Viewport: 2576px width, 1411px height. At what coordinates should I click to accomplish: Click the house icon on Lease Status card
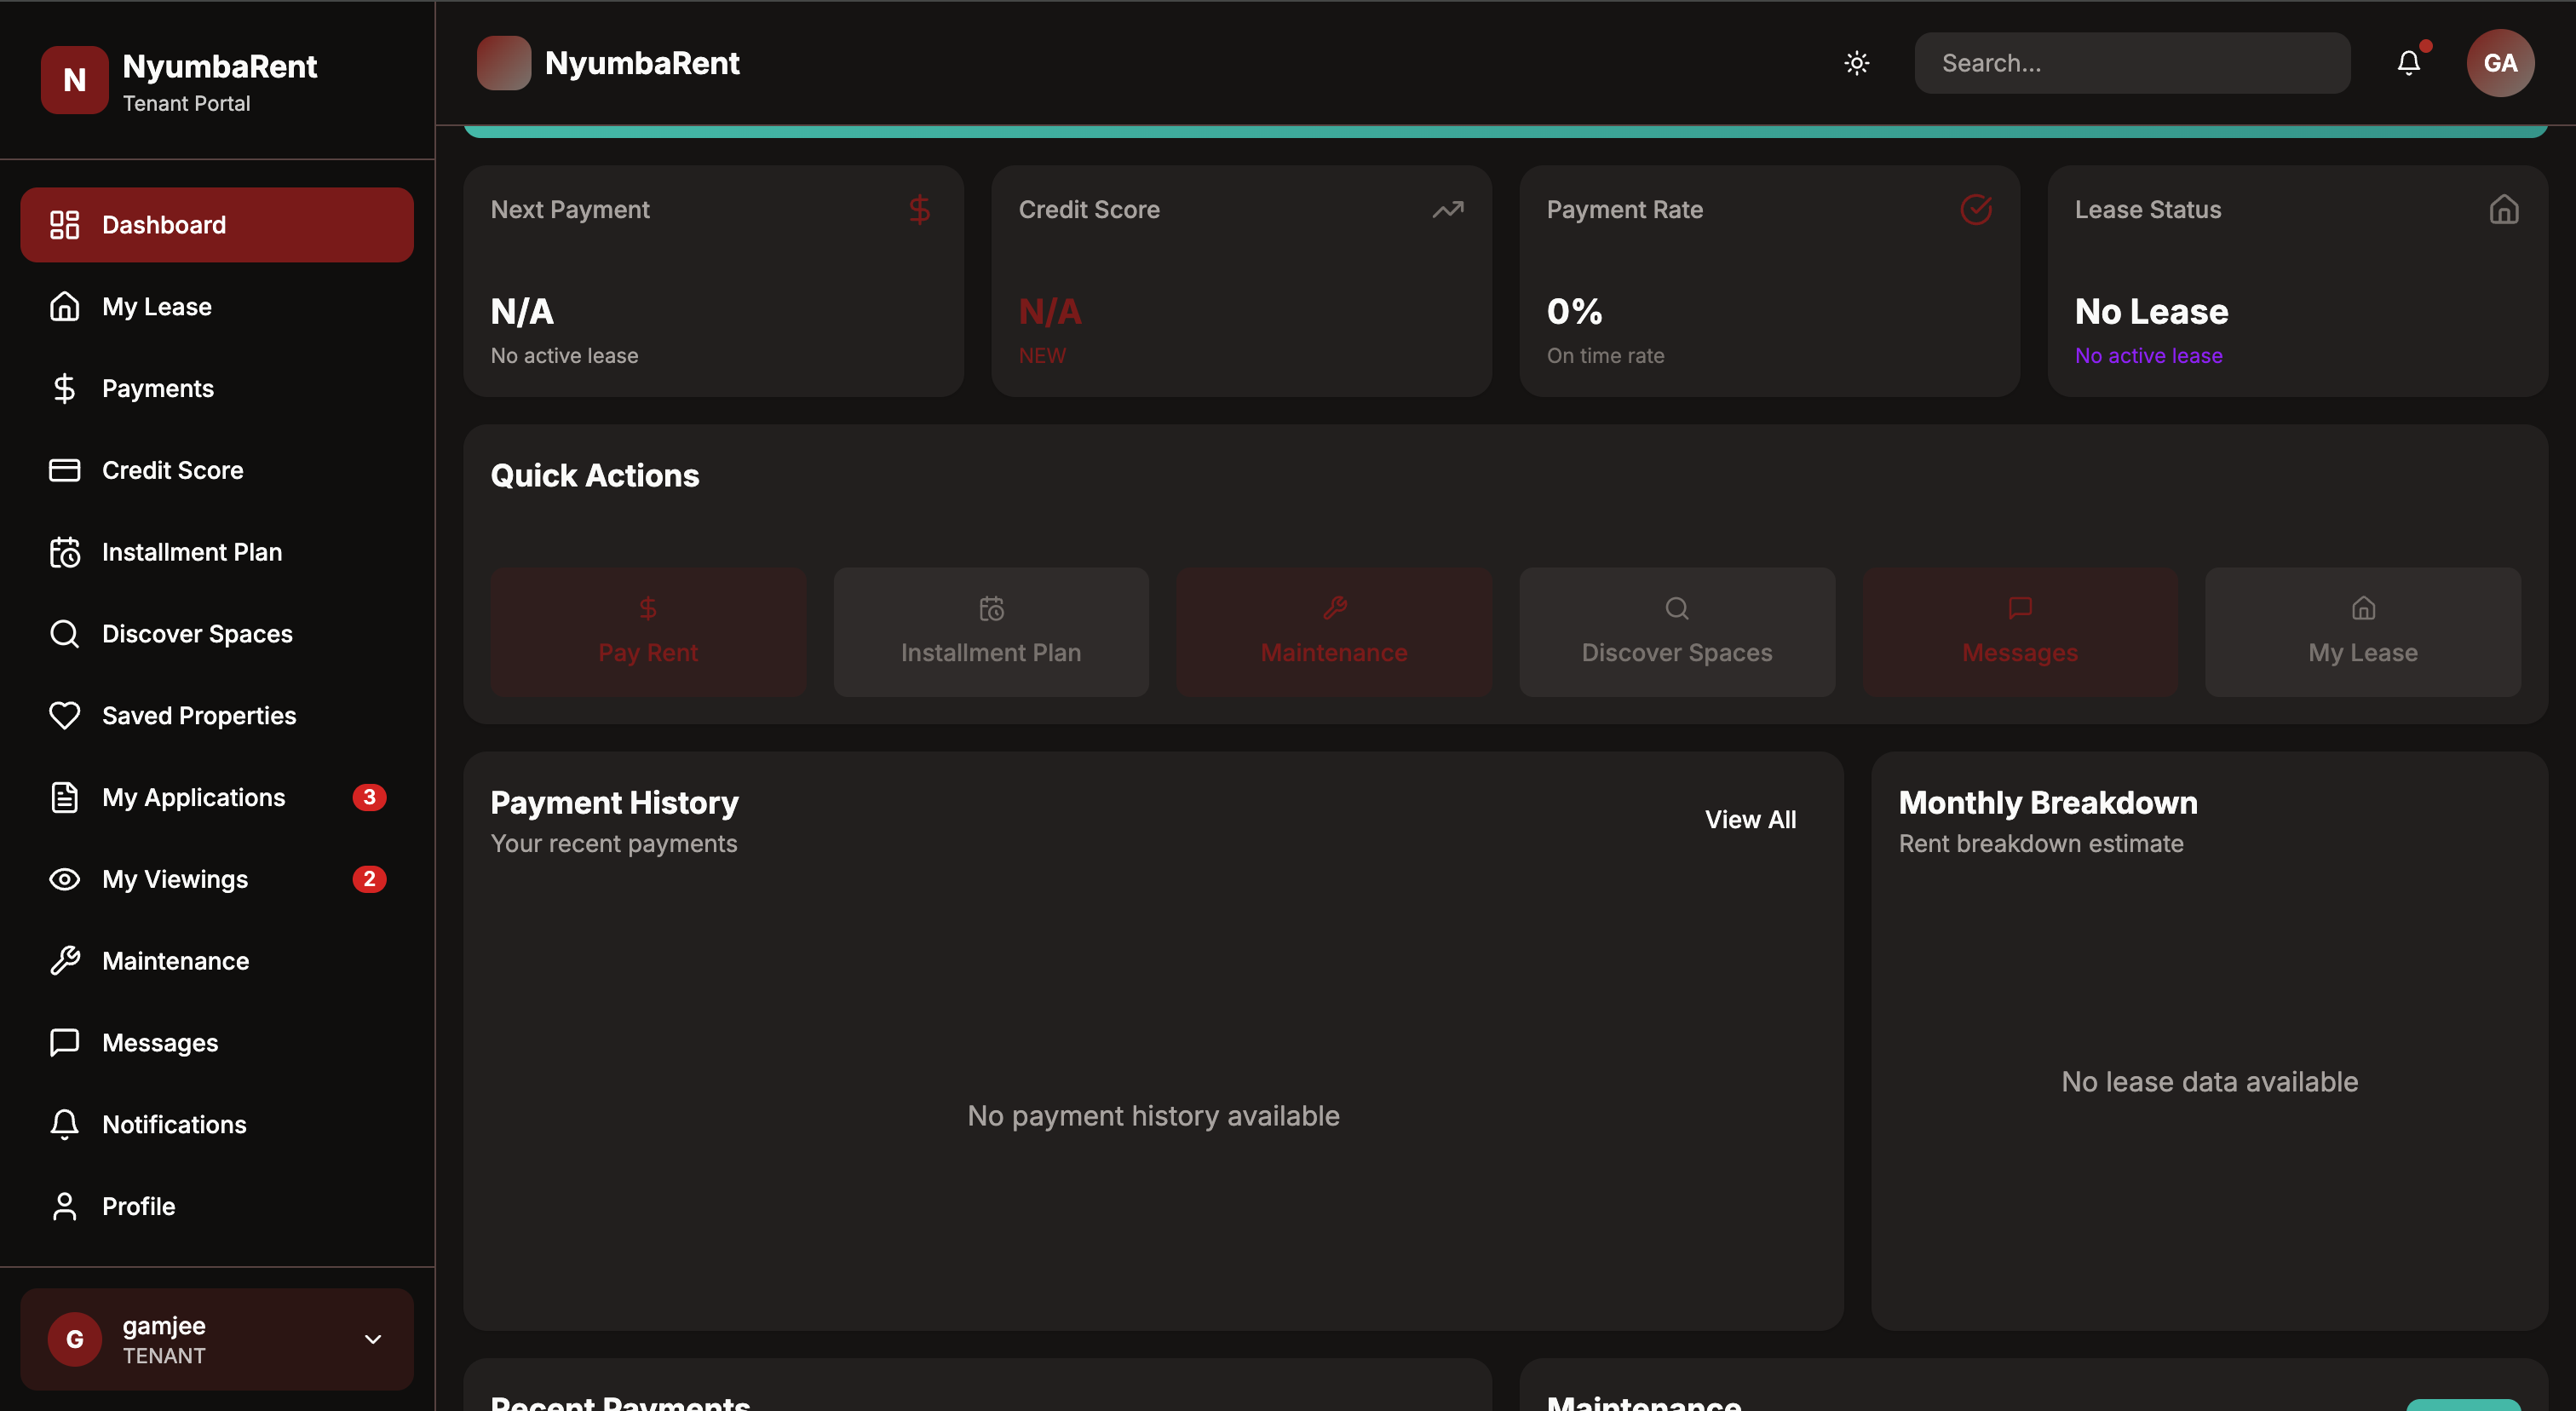point(2504,210)
